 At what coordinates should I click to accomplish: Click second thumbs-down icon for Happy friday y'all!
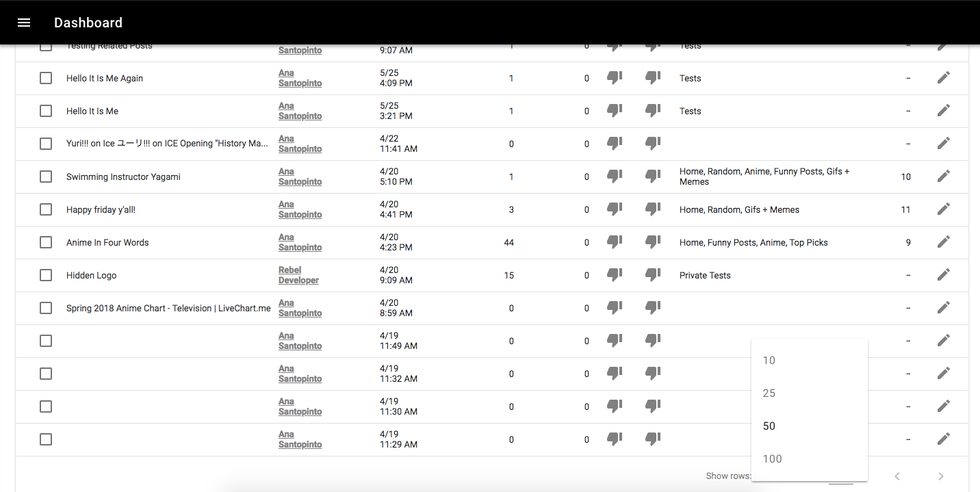652,209
